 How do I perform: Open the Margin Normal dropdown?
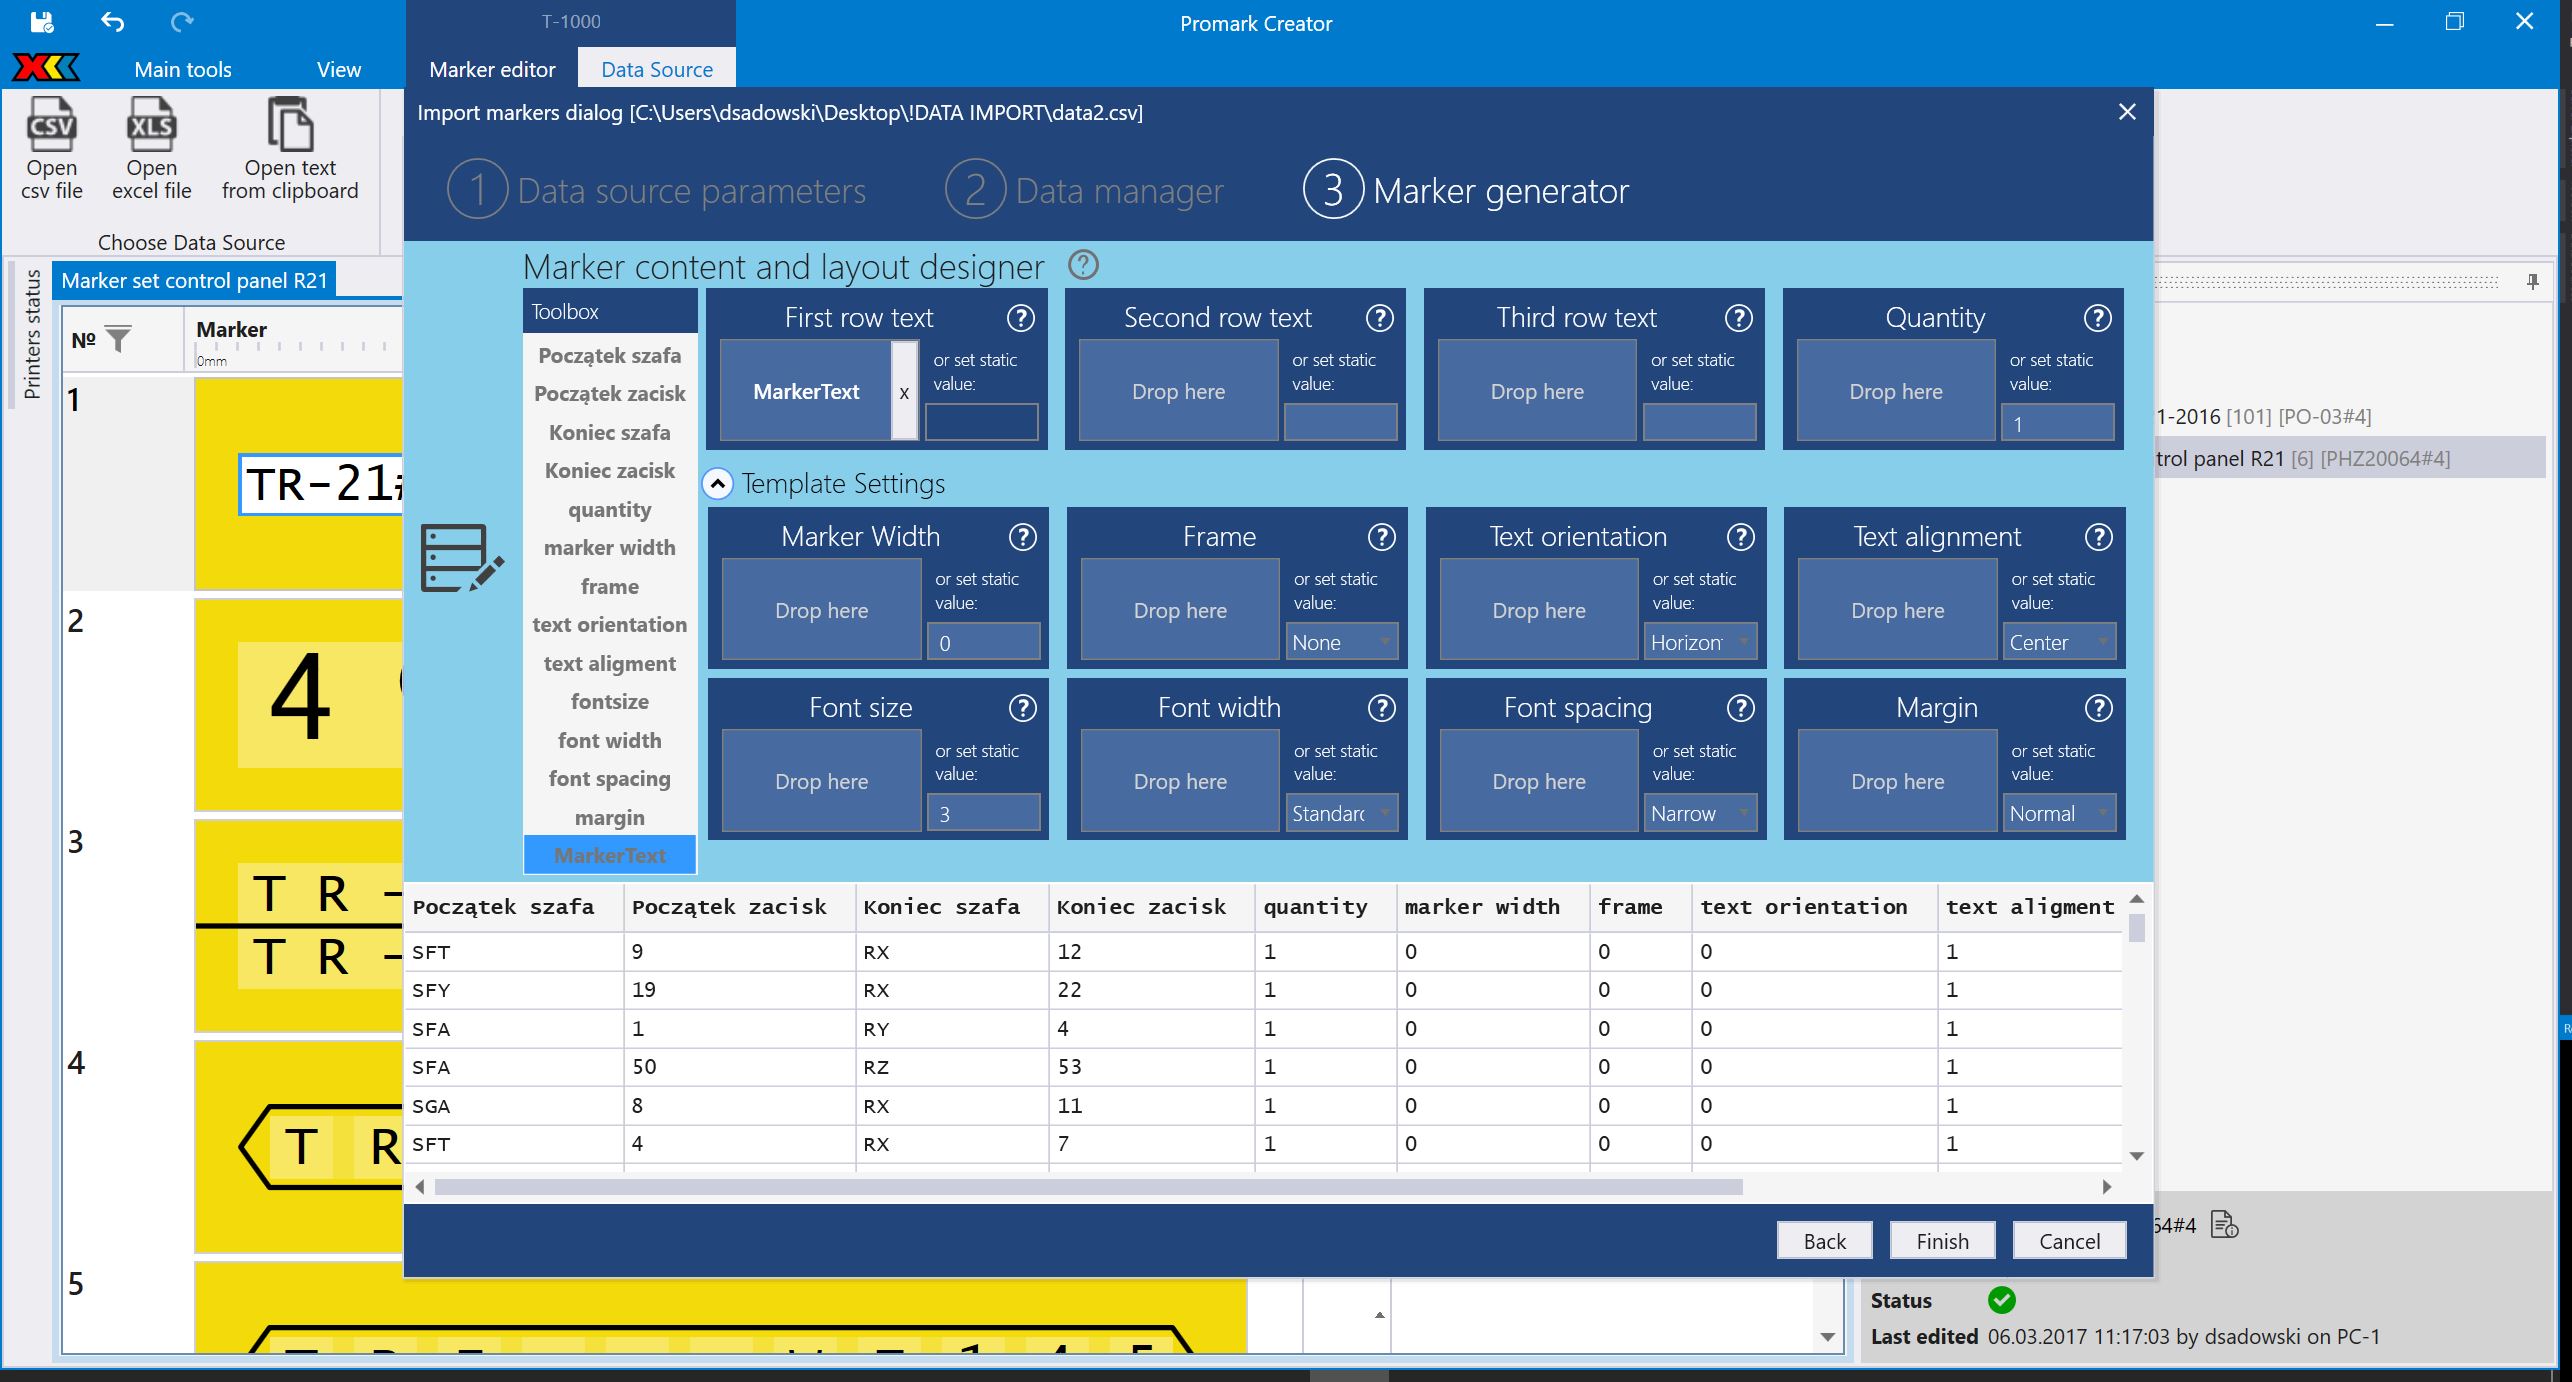coord(2059,813)
